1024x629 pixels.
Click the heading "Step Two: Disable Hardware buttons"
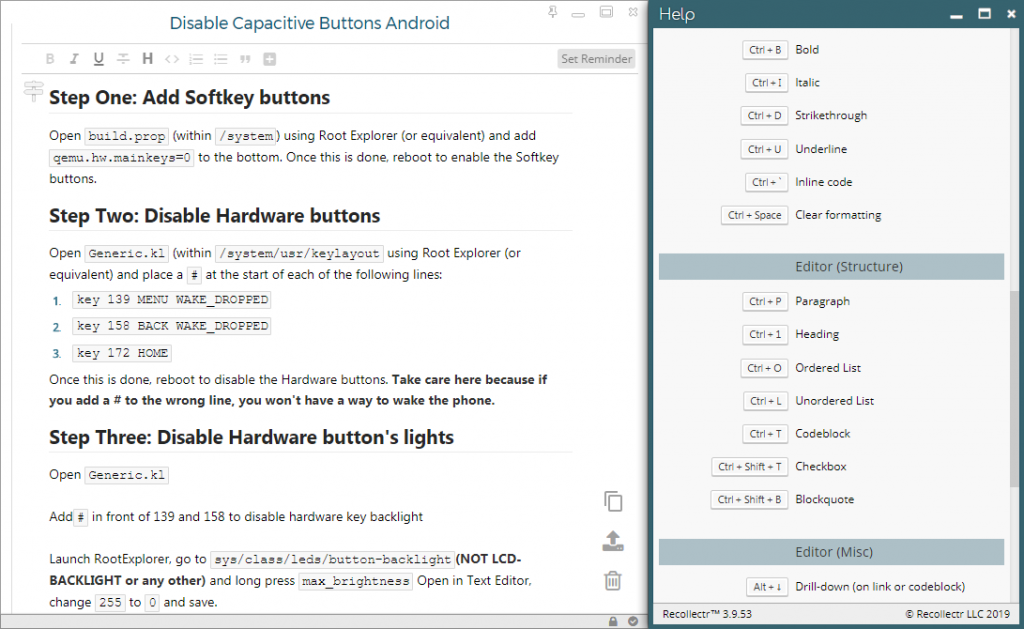click(x=215, y=216)
